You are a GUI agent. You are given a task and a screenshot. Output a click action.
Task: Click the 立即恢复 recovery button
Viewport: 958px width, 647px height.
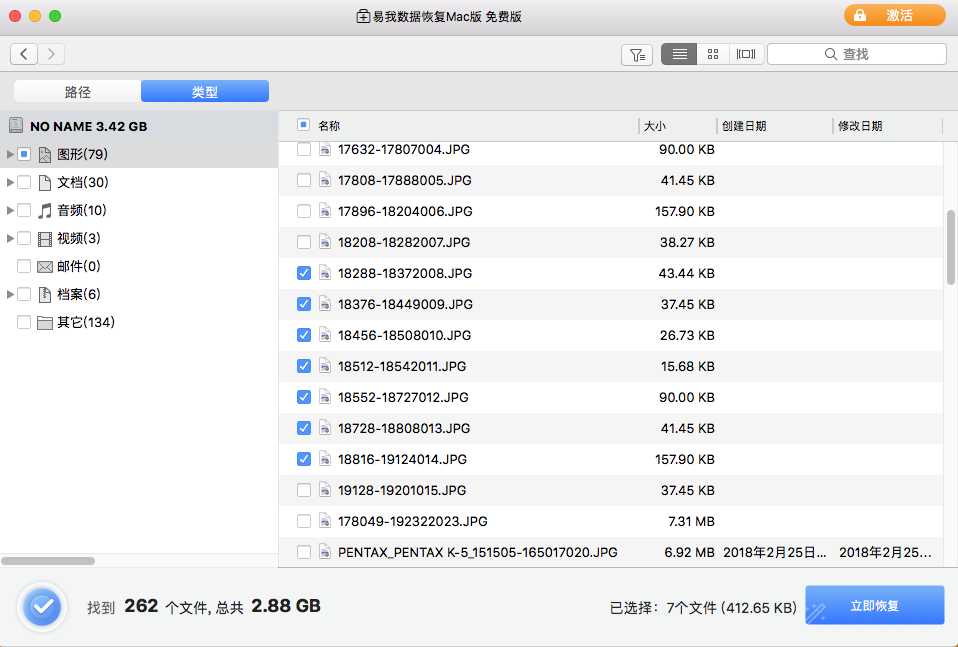coord(874,605)
